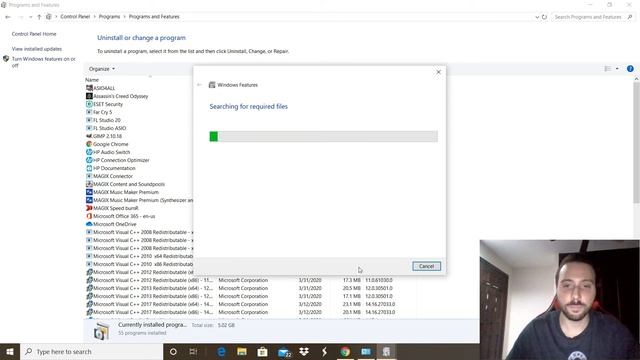Close the Windows Features dialog
The image size is (640, 360).
[x=438, y=72]
